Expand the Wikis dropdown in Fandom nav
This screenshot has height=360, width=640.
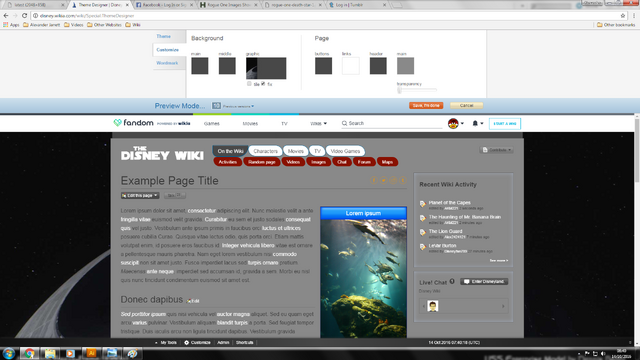click(325, 123)
